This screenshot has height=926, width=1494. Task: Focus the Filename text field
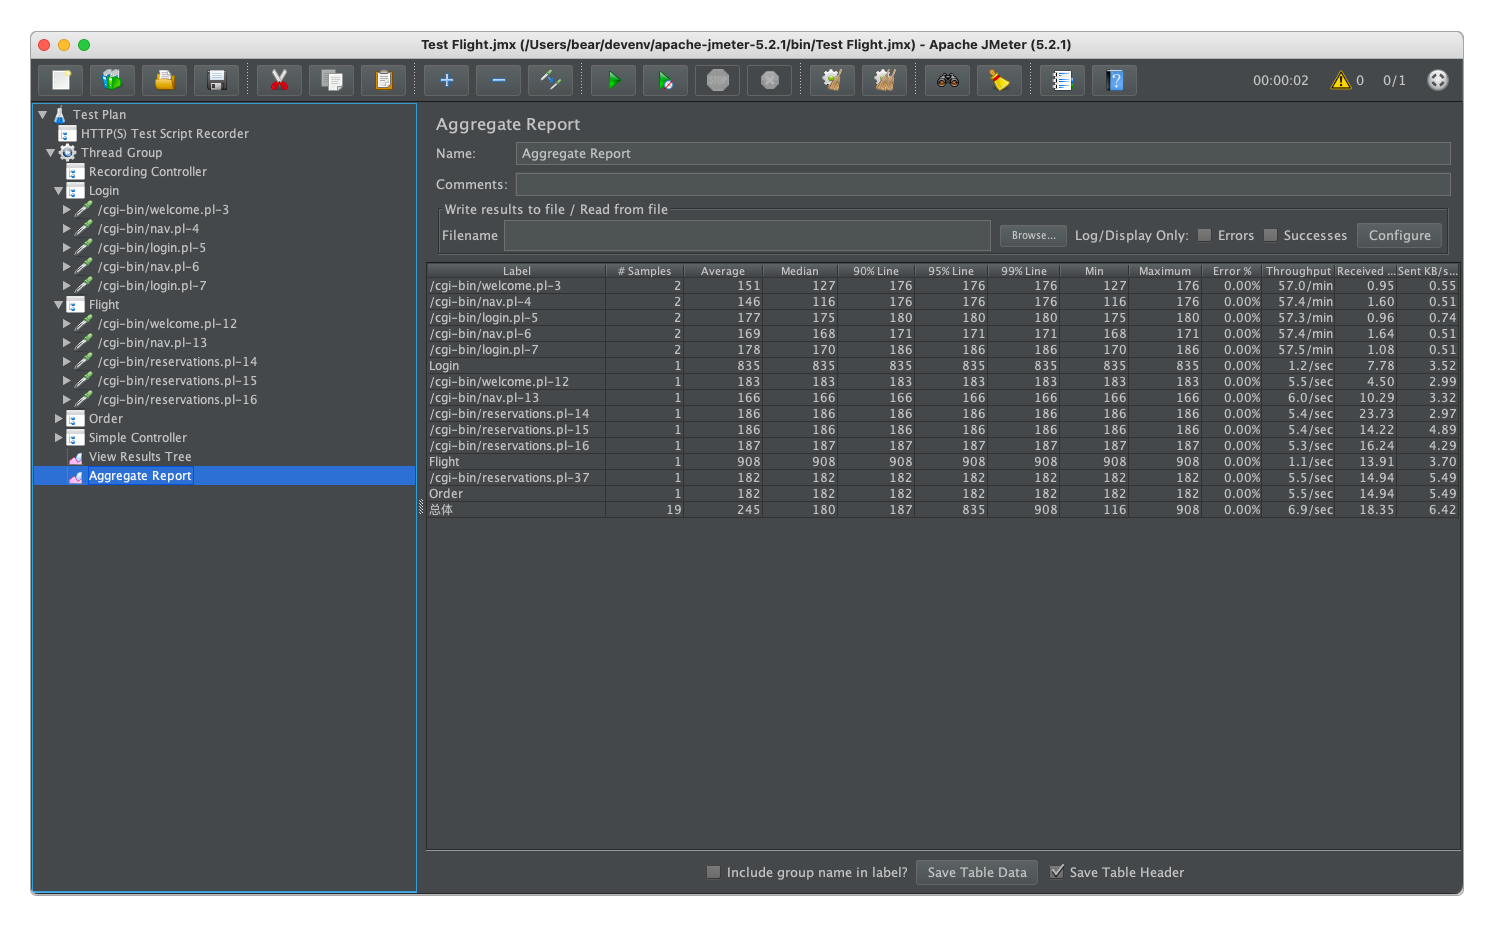pyautogui.click(x=748, y=236)
